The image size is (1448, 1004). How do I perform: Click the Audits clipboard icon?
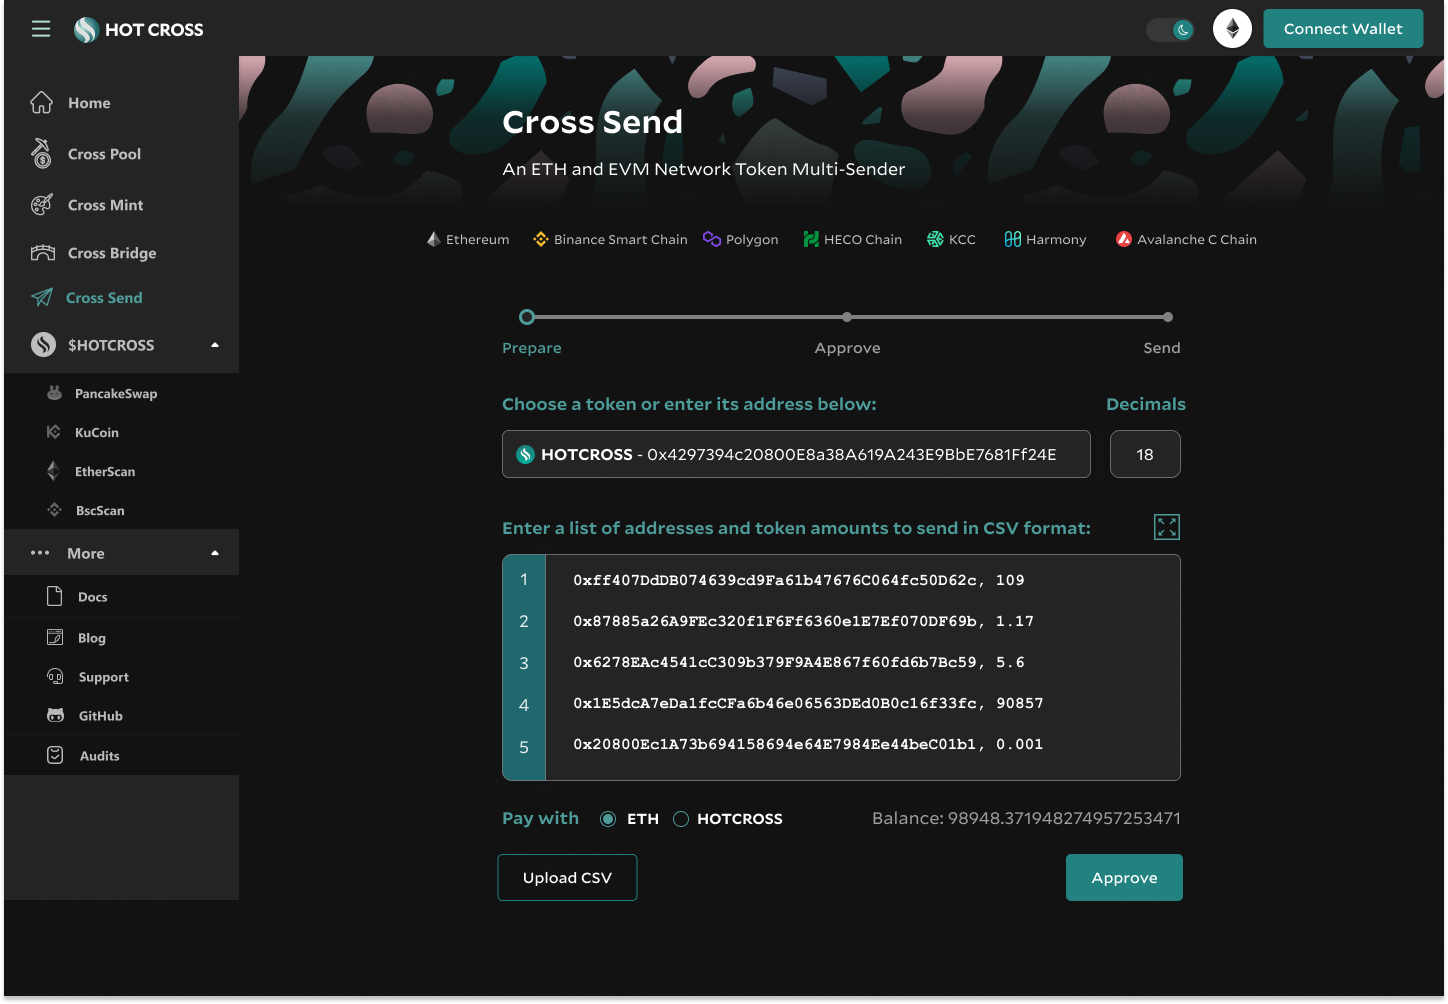[x=56, y=755]
